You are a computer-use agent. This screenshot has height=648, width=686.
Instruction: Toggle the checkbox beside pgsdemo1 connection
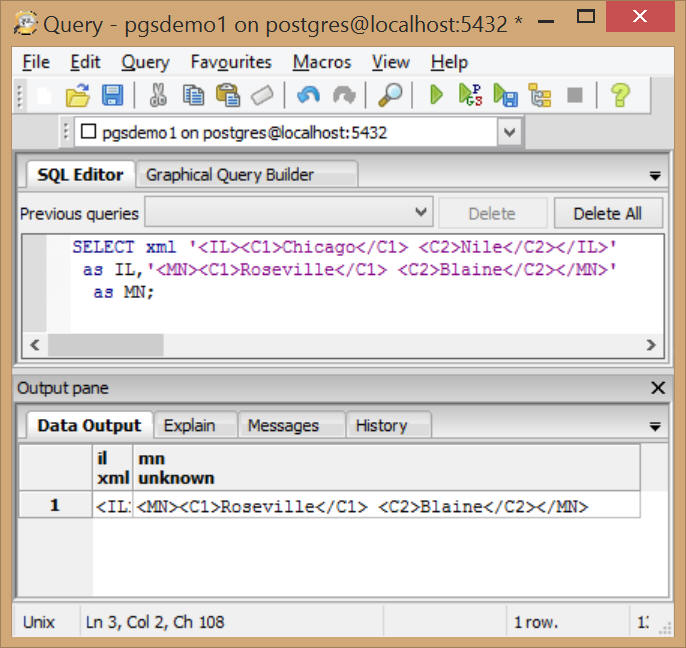click(x=88, y=131)
